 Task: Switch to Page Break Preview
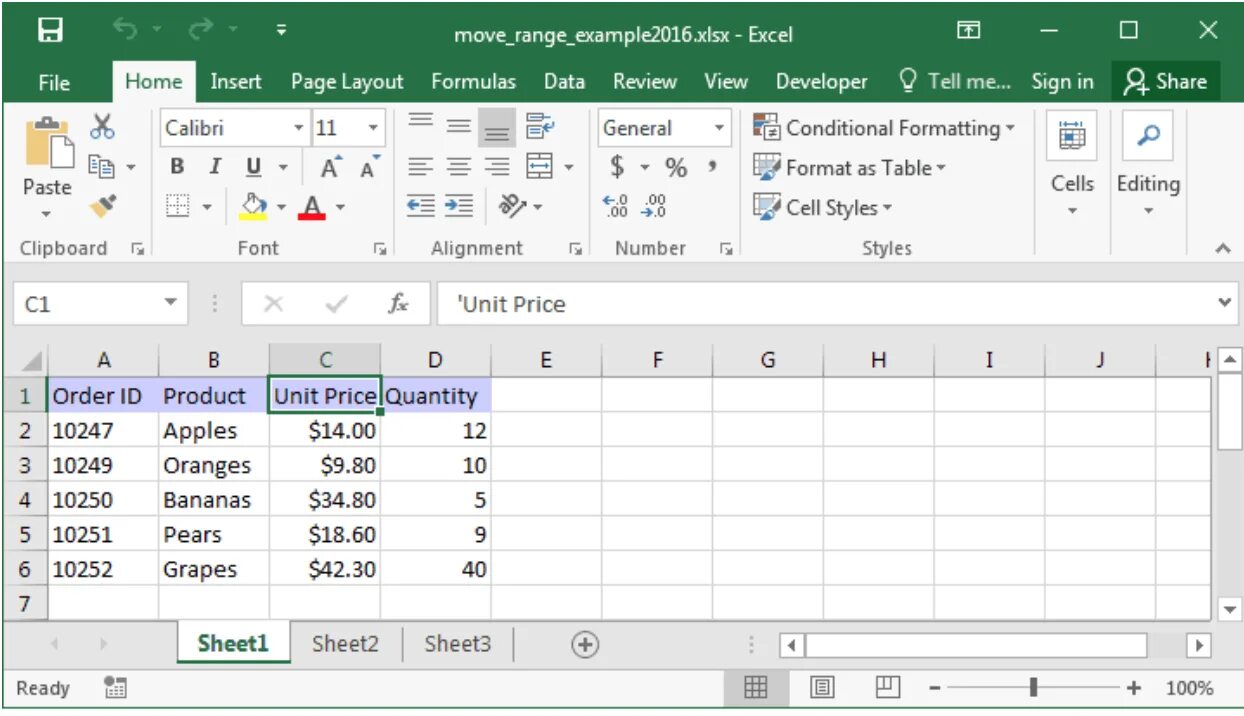(887, 687)
